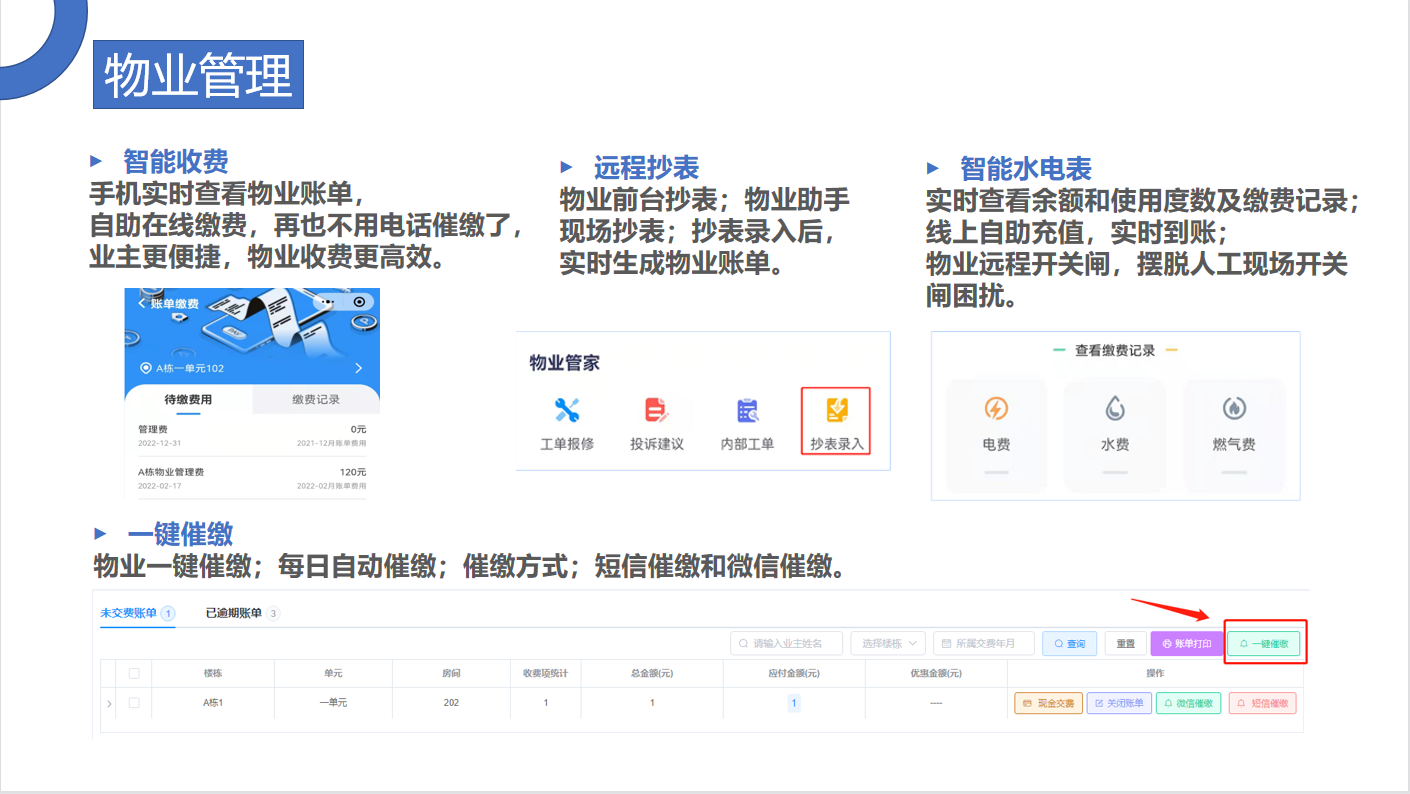Click the 楼栋 column header
The height and width of the screenshot is (794, 1410).
[x=213, y=673]
